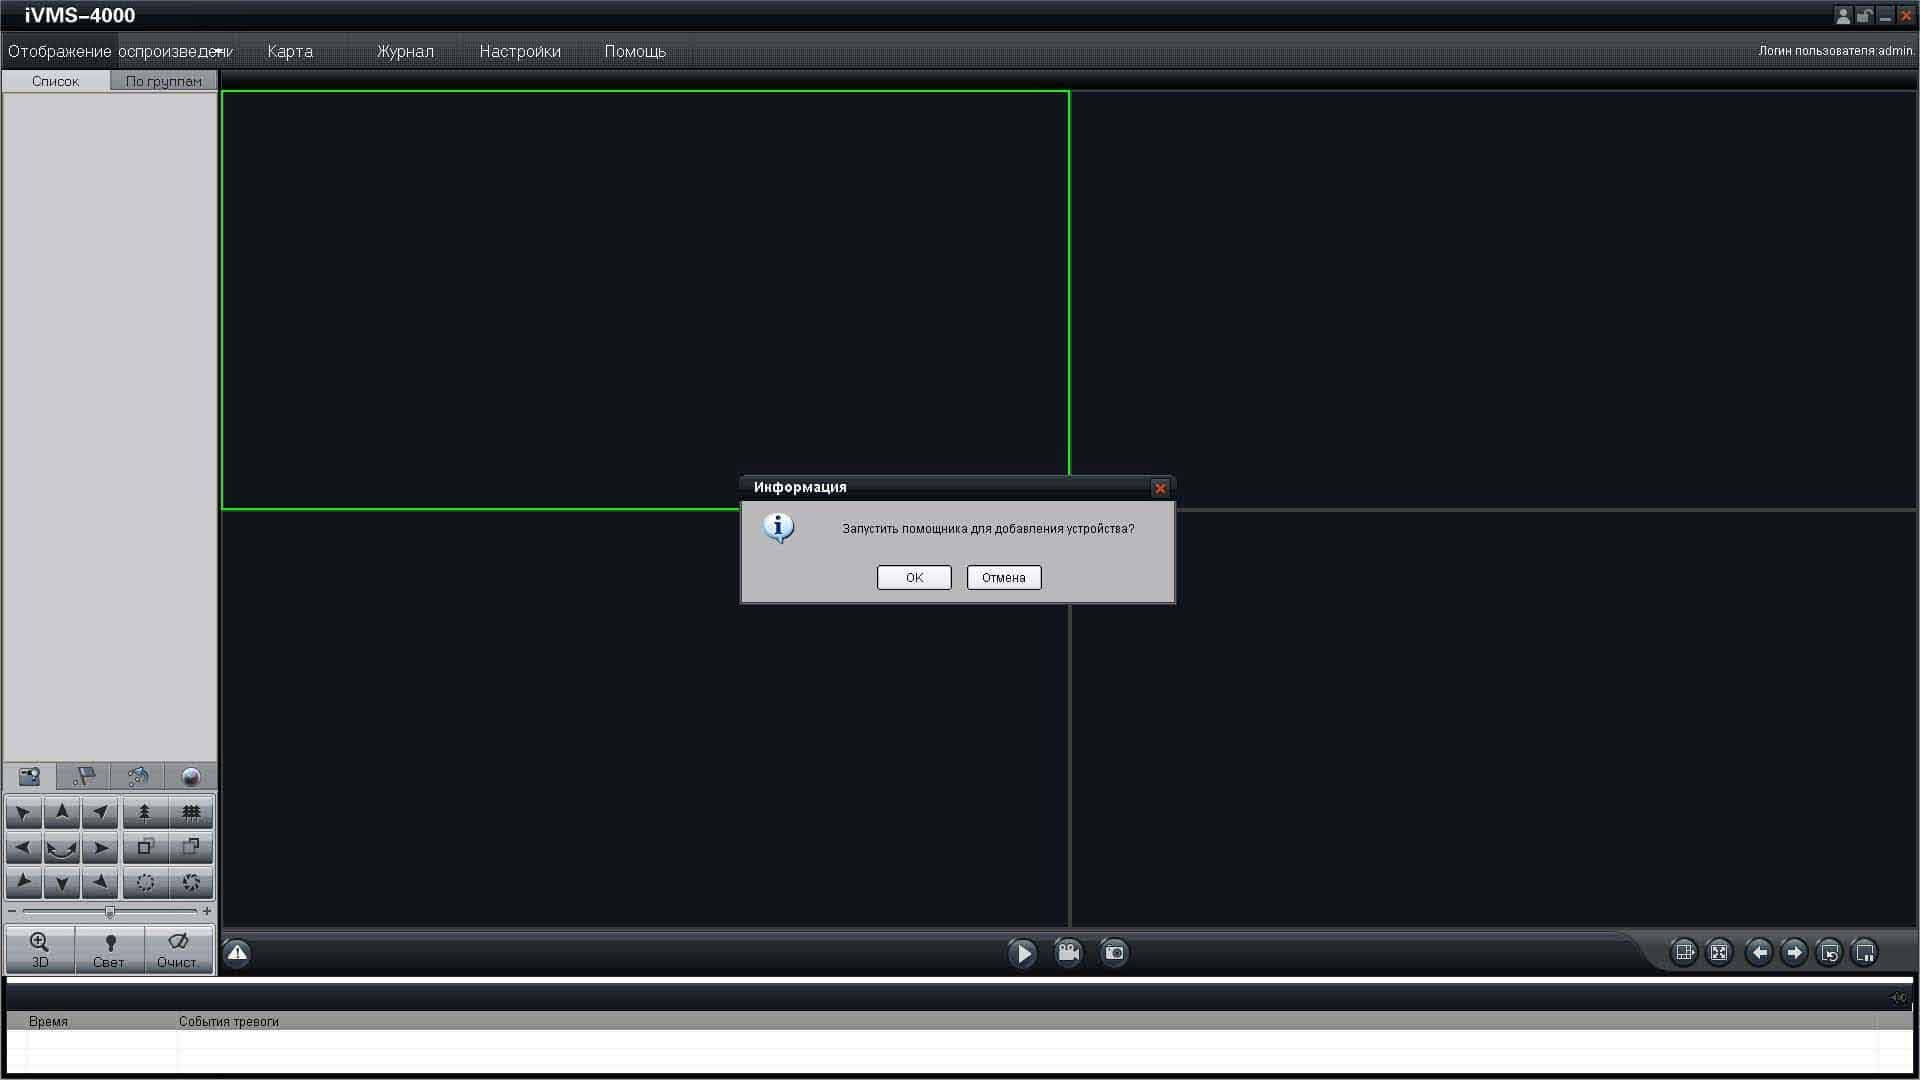The width and height of the screenshot is (1920, 1080).
Task: Select the preset flag tab icon
Action: click(x=84, y=777)
